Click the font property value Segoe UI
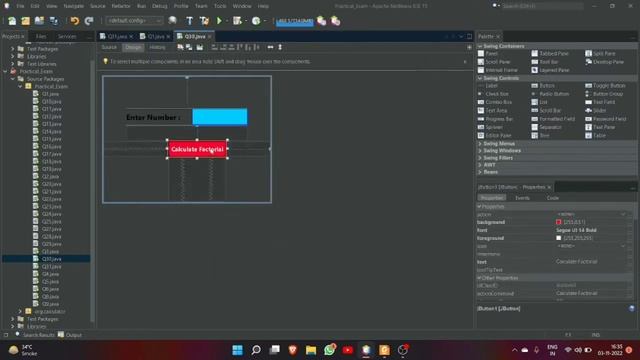The height and width of the screenshot is (360, 640). coord(576,230)
